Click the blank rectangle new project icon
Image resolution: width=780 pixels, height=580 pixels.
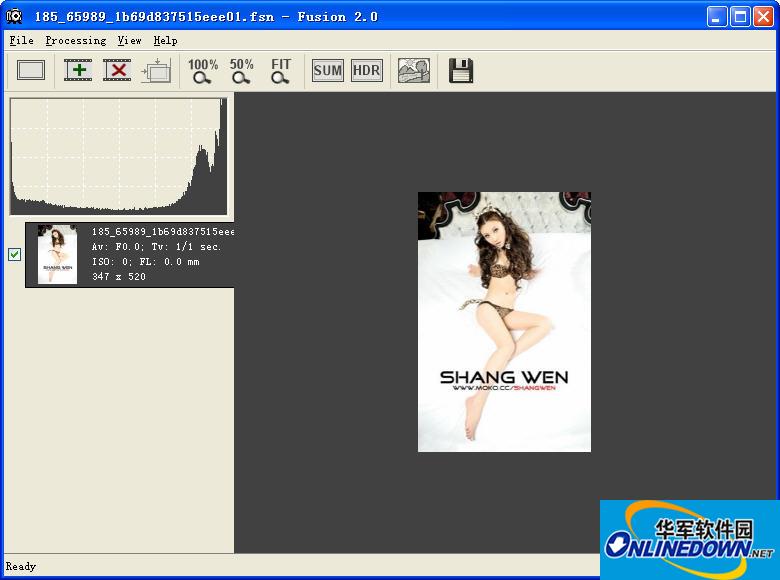(x=31, y=70)
